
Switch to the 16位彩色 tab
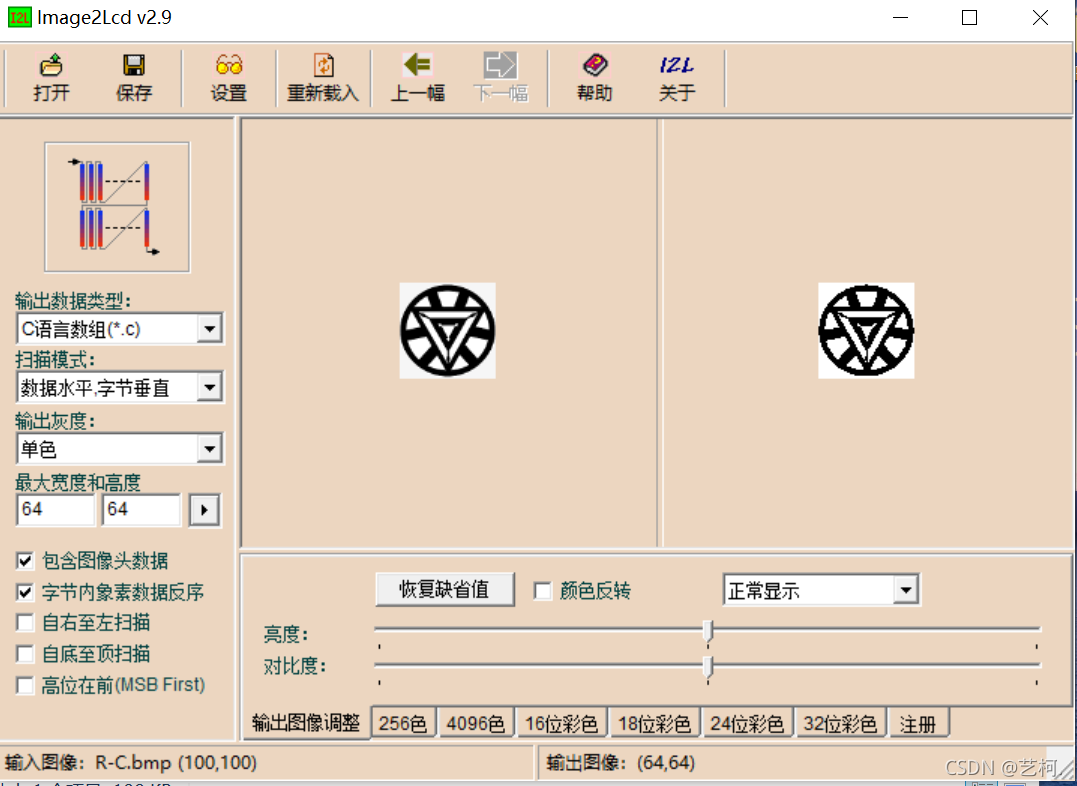click(x=561, y=723)
